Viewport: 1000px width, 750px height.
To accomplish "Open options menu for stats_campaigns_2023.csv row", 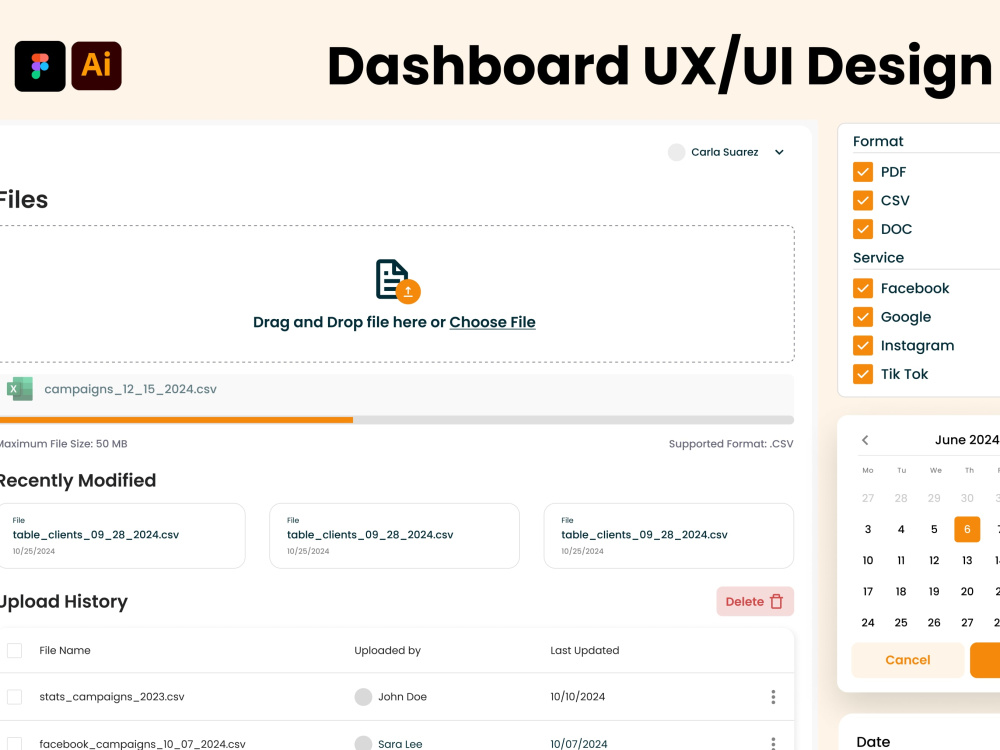I will point(773,696).
